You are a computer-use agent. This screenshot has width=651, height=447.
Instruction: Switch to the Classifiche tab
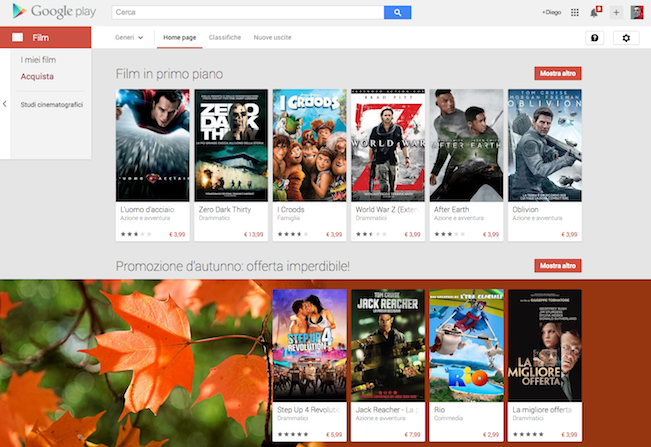click(224, 37)
